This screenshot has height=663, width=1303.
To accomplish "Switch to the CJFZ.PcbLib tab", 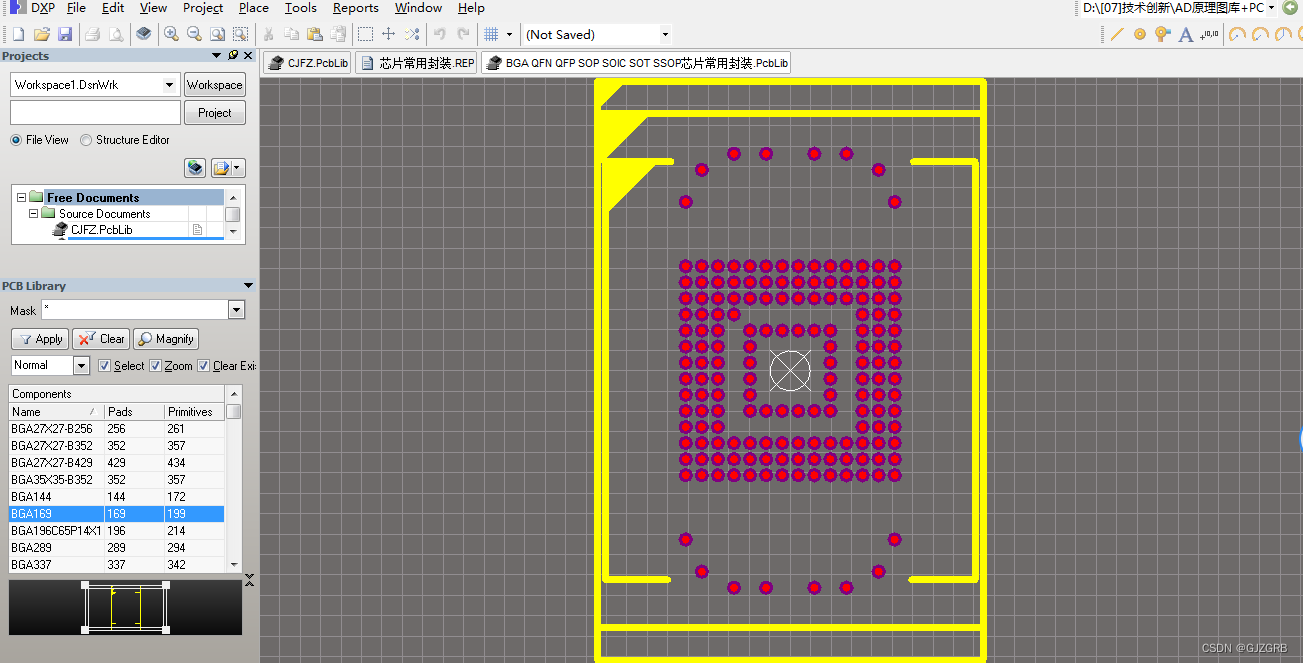I will click(309, 63).
